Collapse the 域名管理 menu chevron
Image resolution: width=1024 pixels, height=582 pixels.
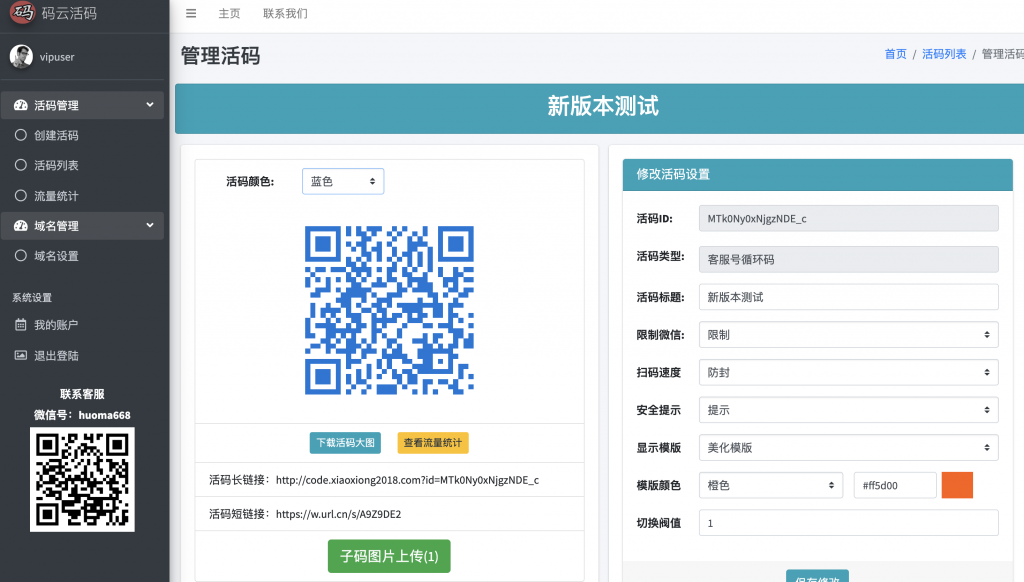click(x=150, y=225)
